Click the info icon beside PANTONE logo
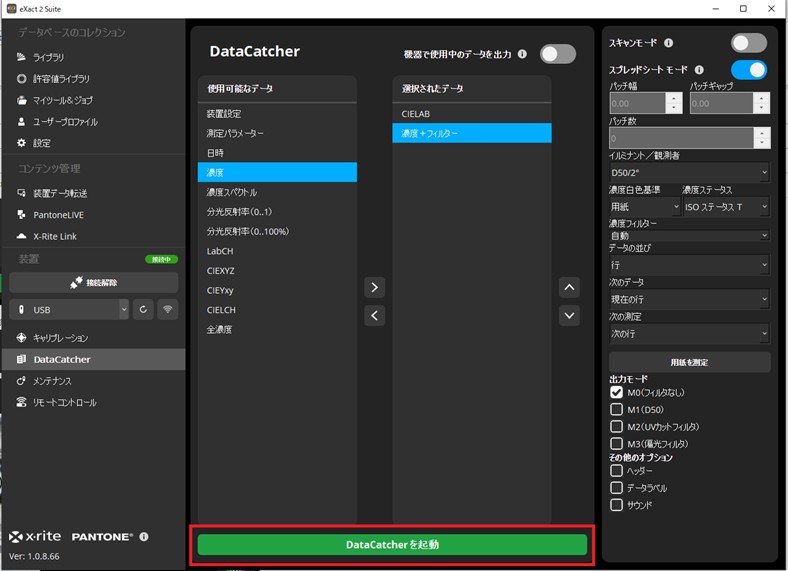The image size is (788, 571). (144, 537)
